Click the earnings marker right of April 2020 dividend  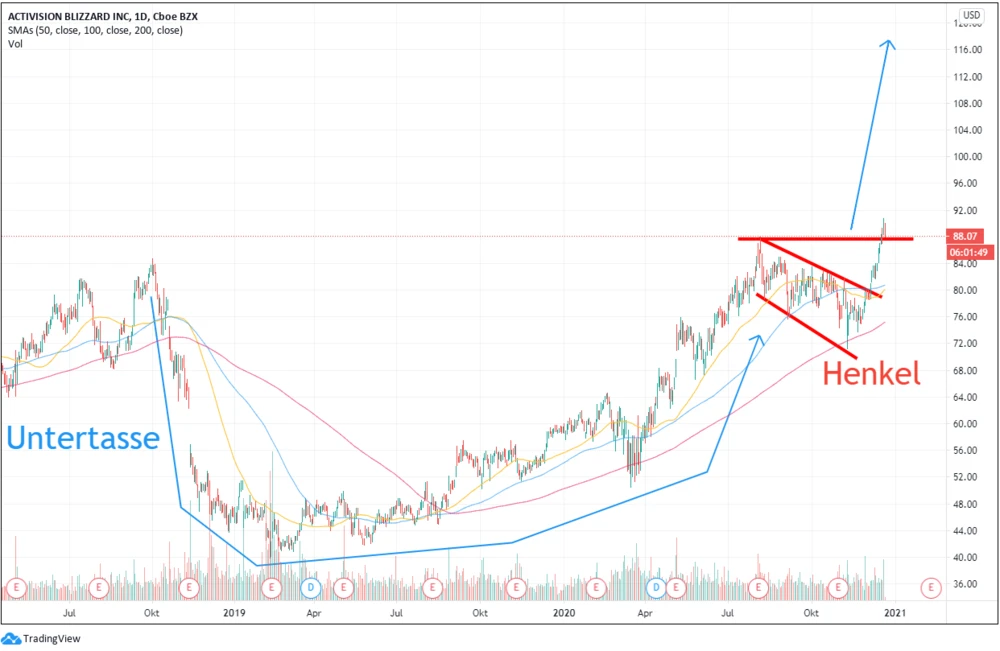click(676, 586)
